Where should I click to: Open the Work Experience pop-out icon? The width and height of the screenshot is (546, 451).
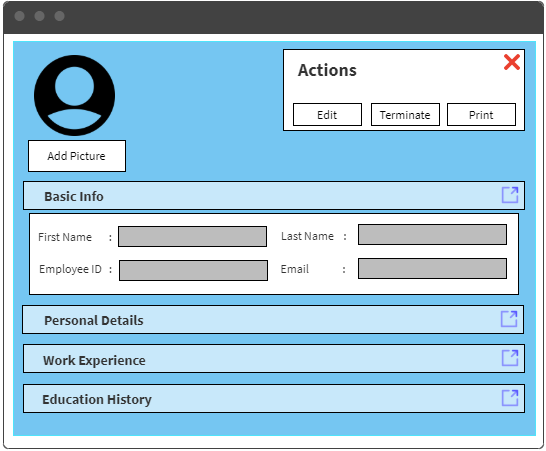[x=510, y=358]
